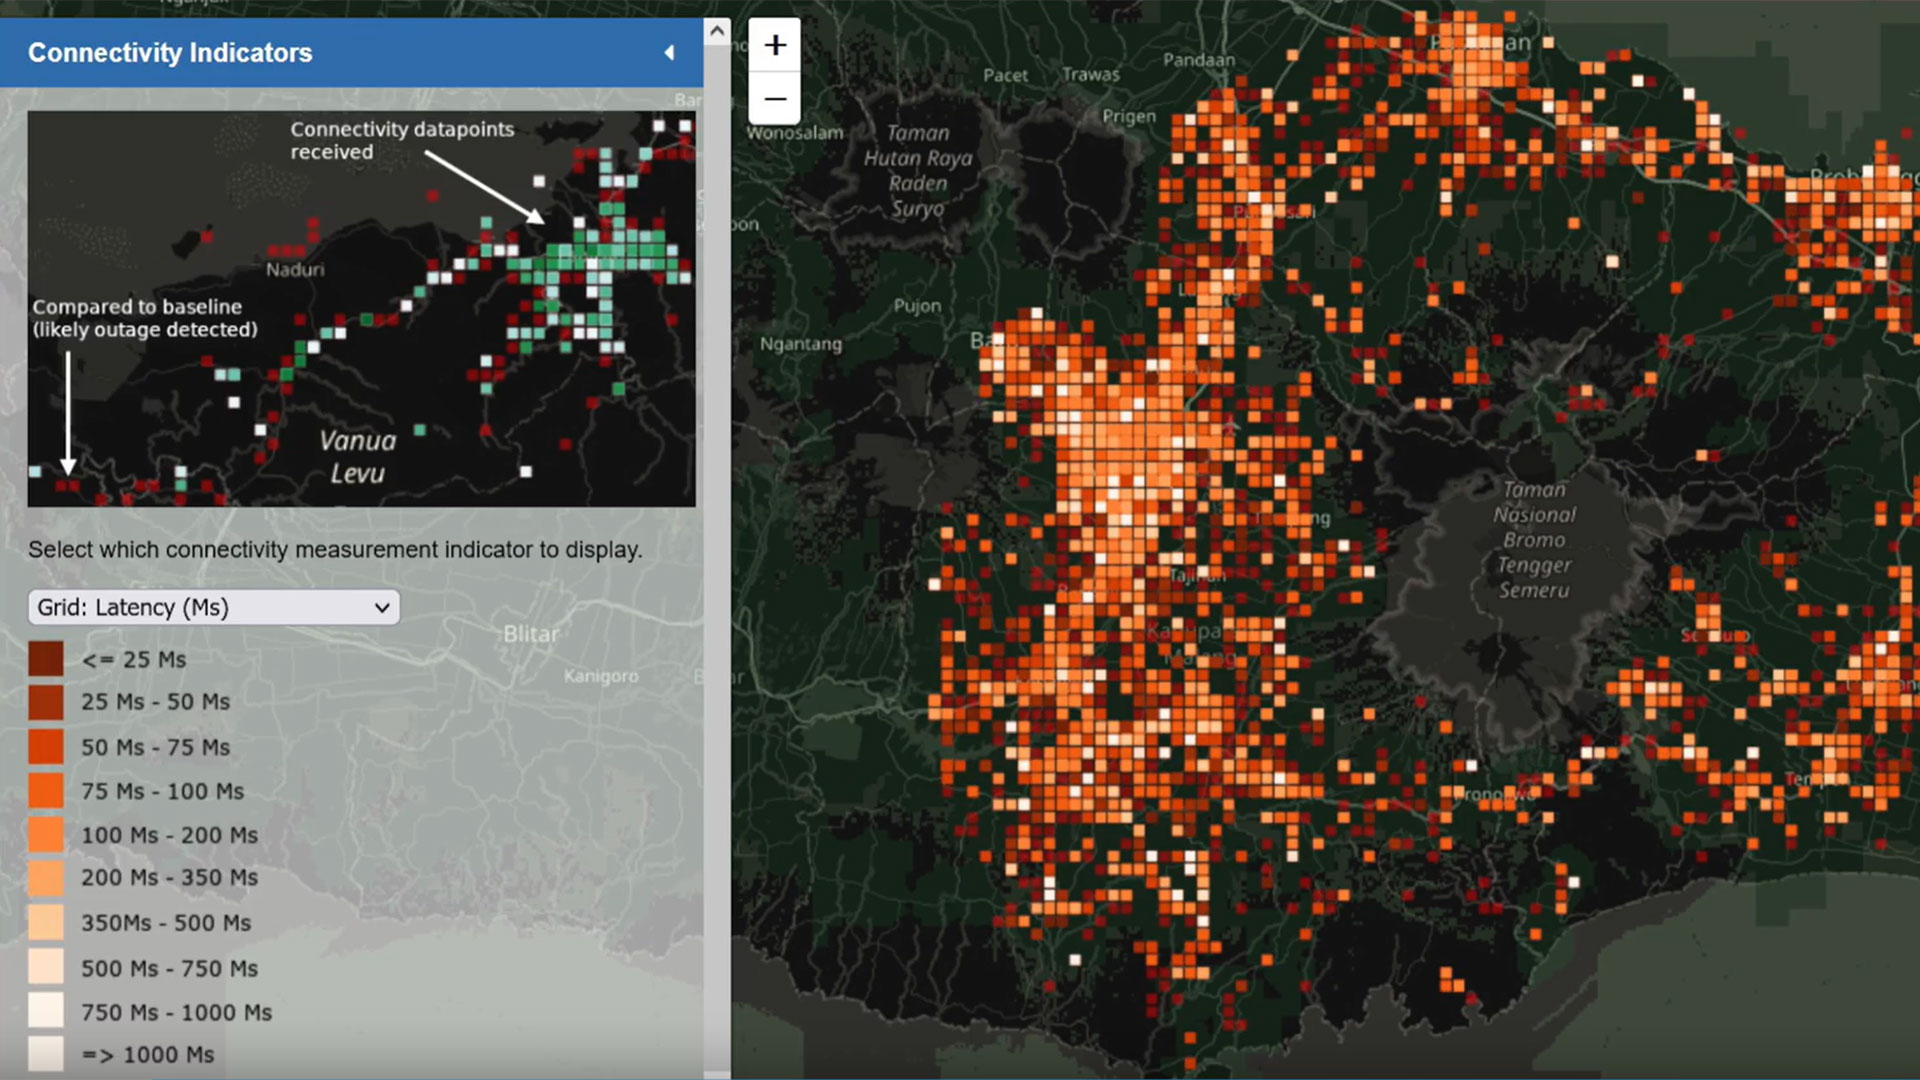Click the 200 Ms - 350 Ms swatch
The width and height of the screenshot is (1920, 1080).
[x=46, y=878]
